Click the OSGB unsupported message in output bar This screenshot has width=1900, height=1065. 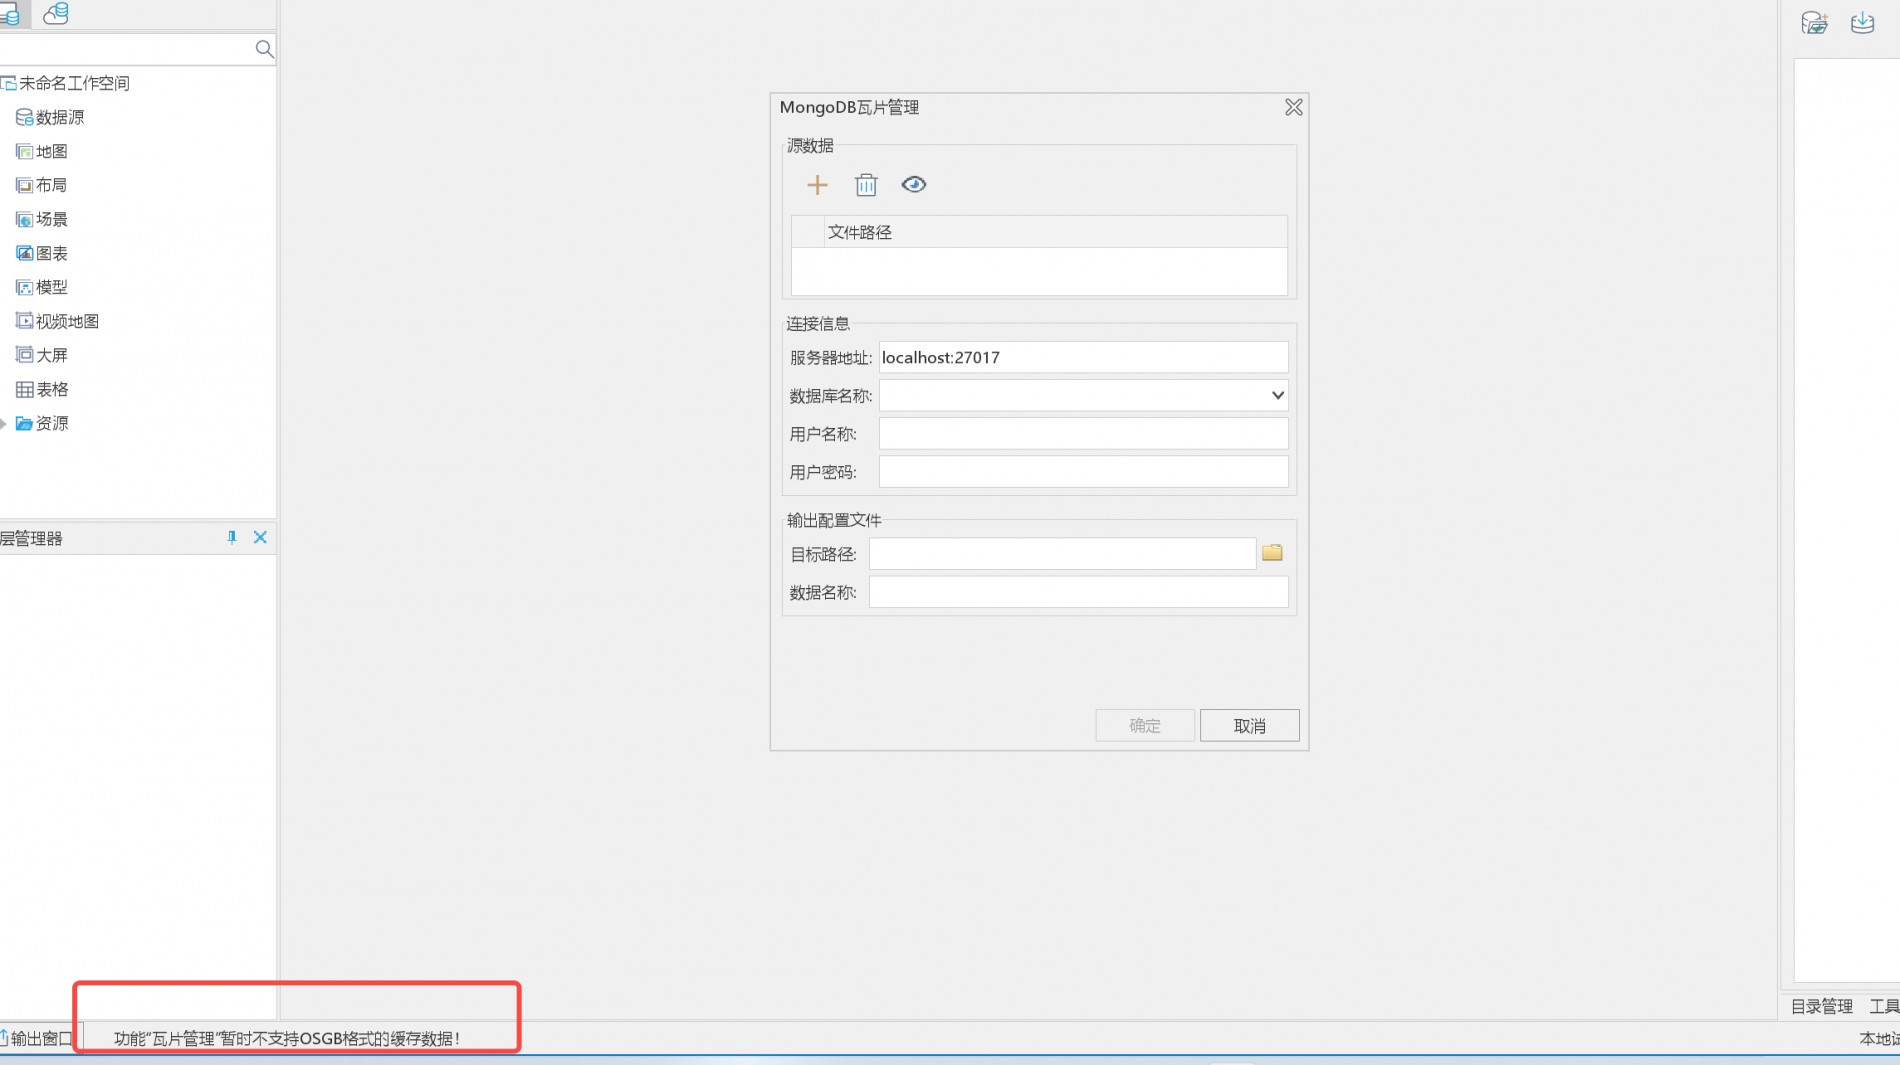[x=287, y=1039]
